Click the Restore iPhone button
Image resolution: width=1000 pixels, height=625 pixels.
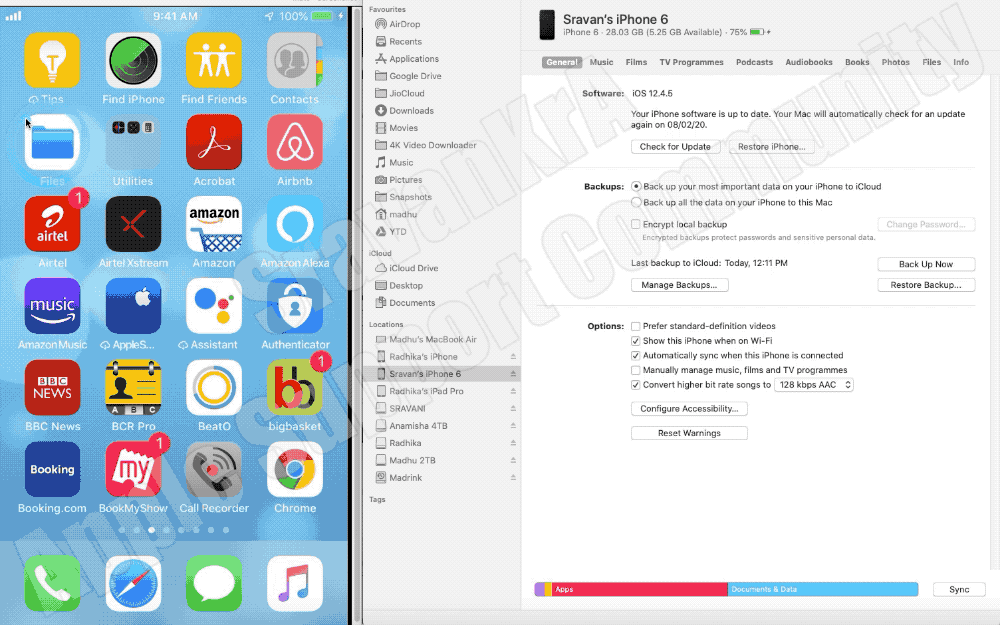[x=772, y=147]
